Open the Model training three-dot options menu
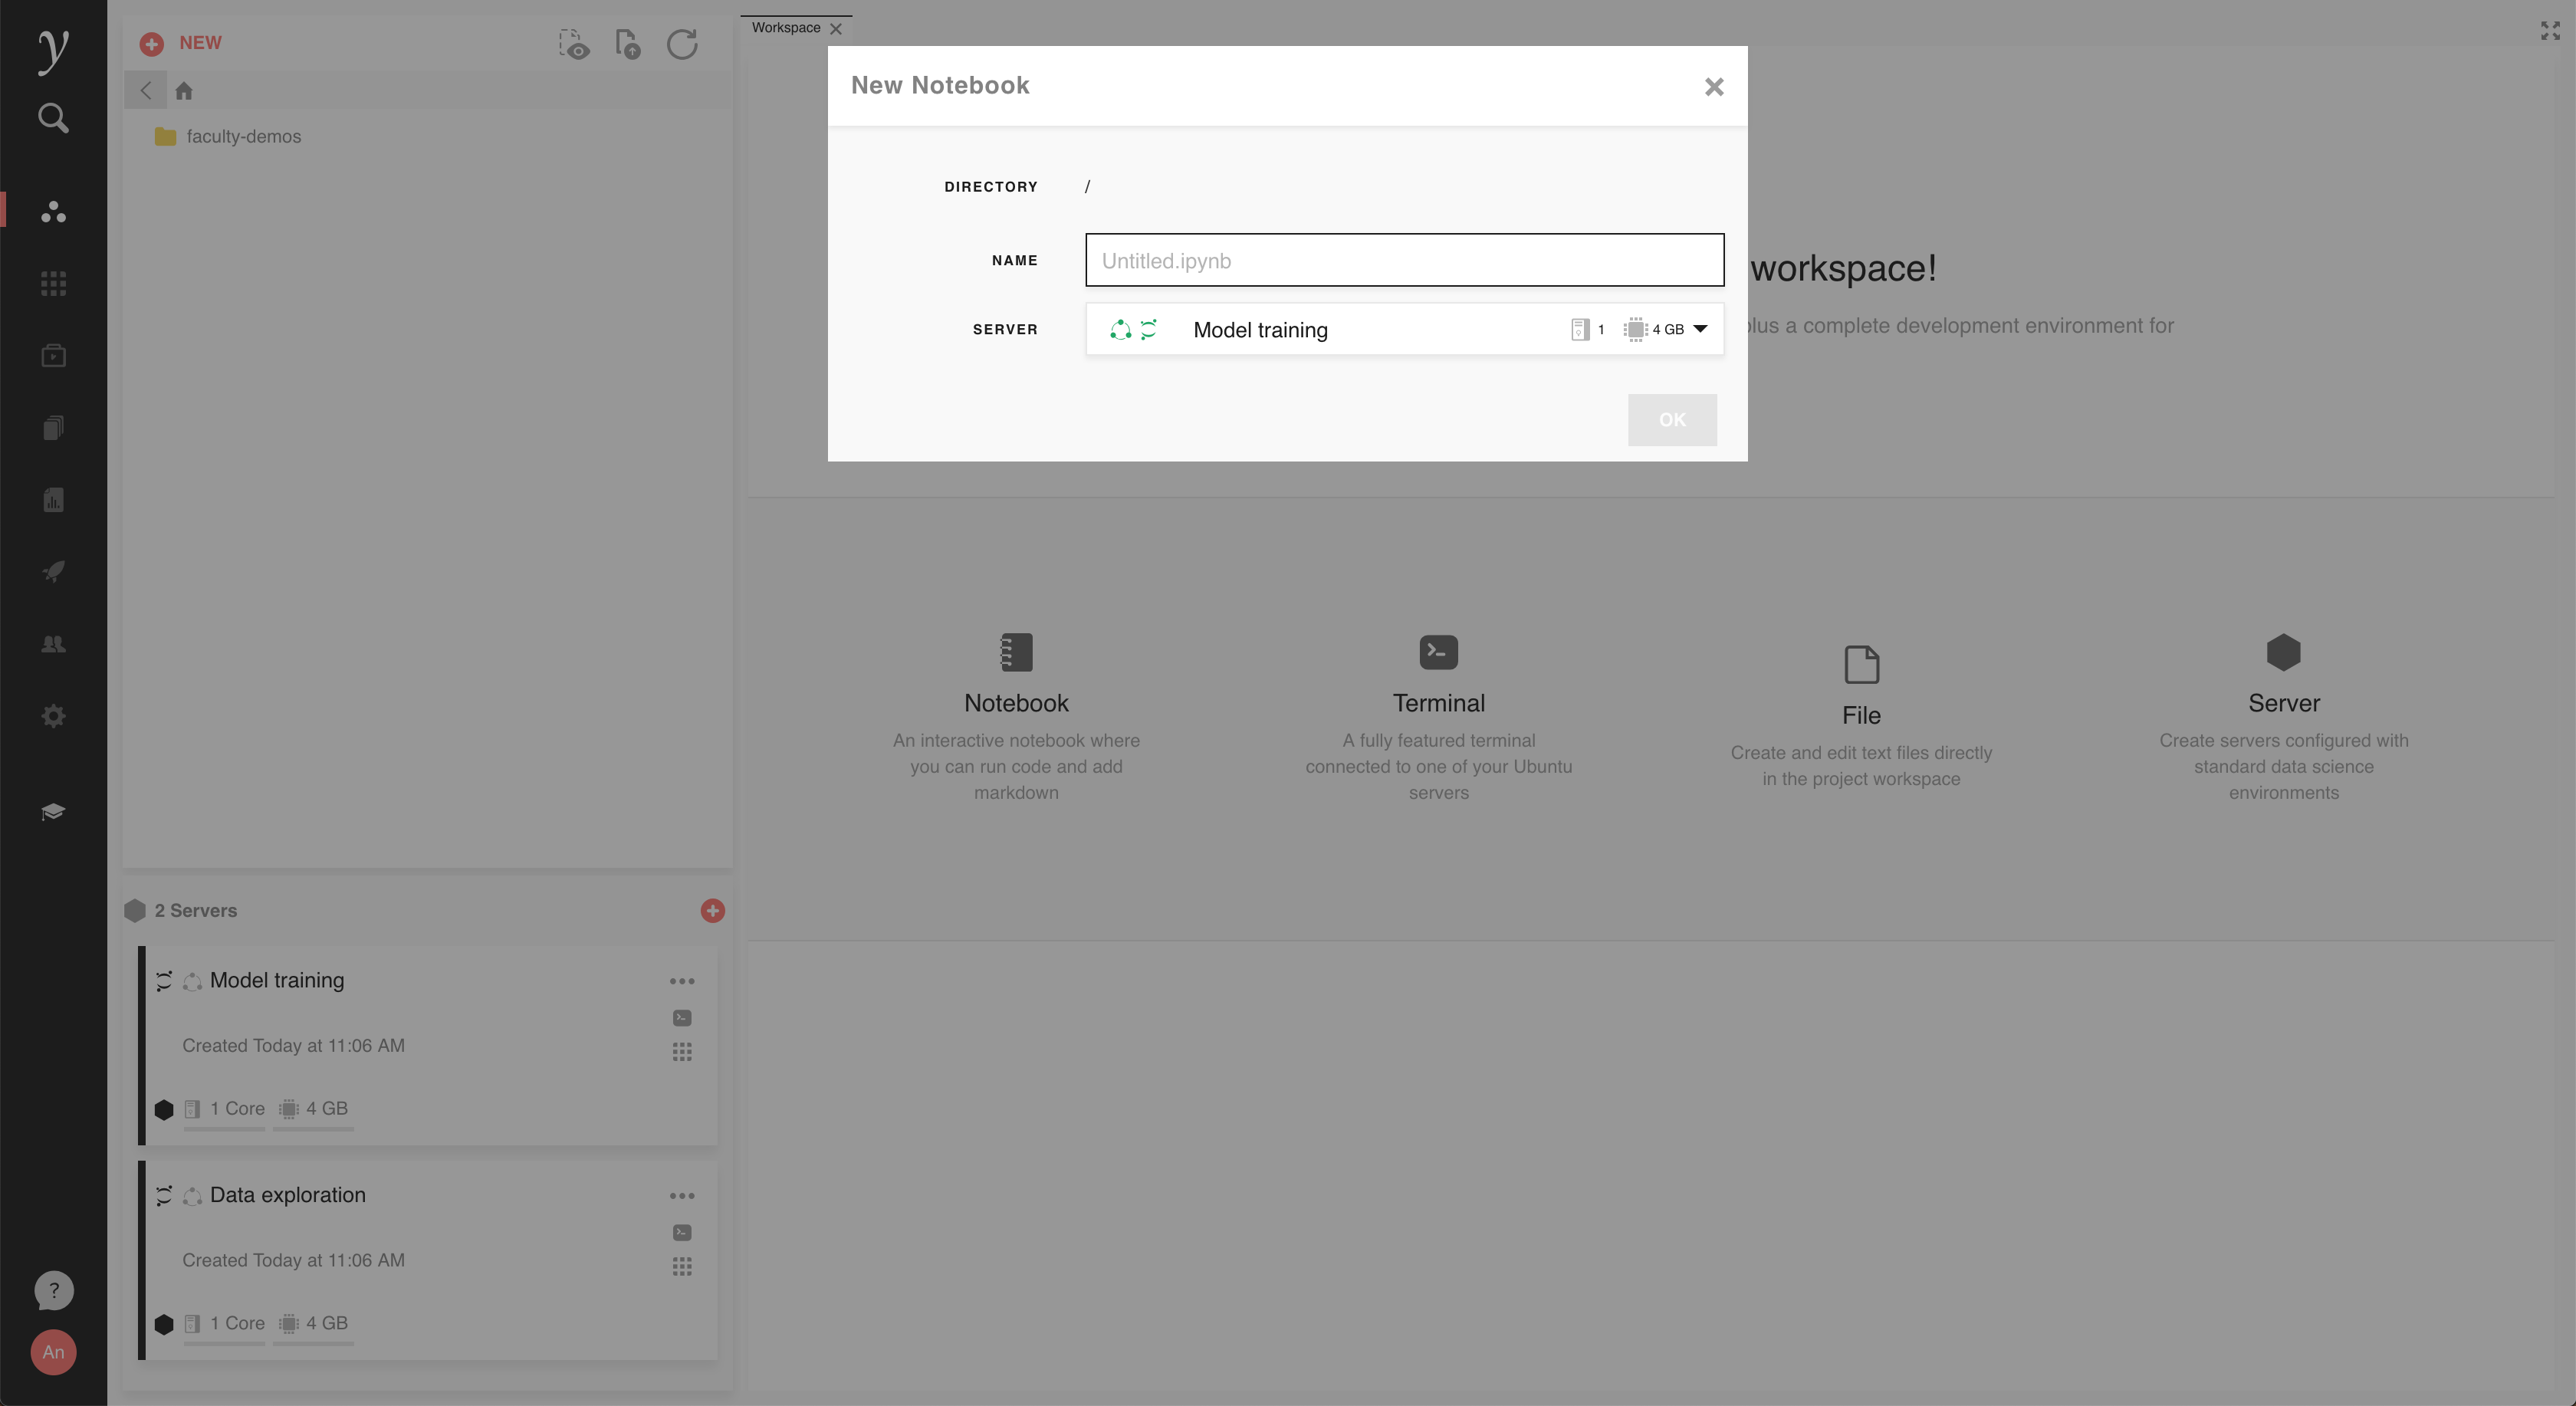This screenshot has height=1406, width=2576. pos(682,981)
